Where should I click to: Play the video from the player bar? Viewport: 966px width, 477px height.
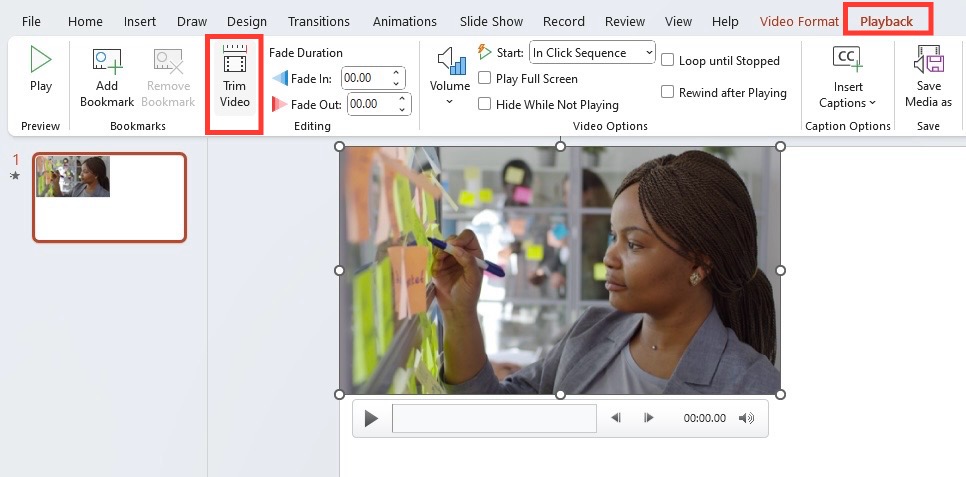(371, 418)
